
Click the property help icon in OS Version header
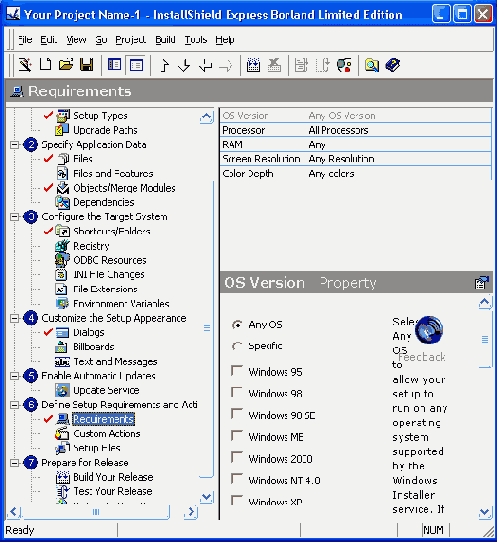coord(482,282)
